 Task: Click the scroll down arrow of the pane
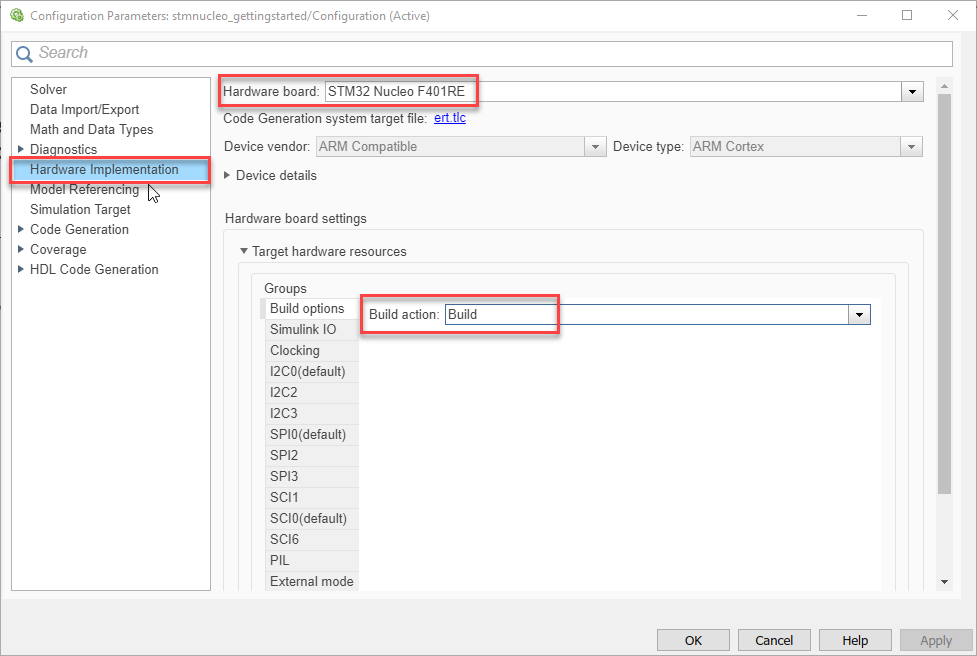tap(944, 581)
